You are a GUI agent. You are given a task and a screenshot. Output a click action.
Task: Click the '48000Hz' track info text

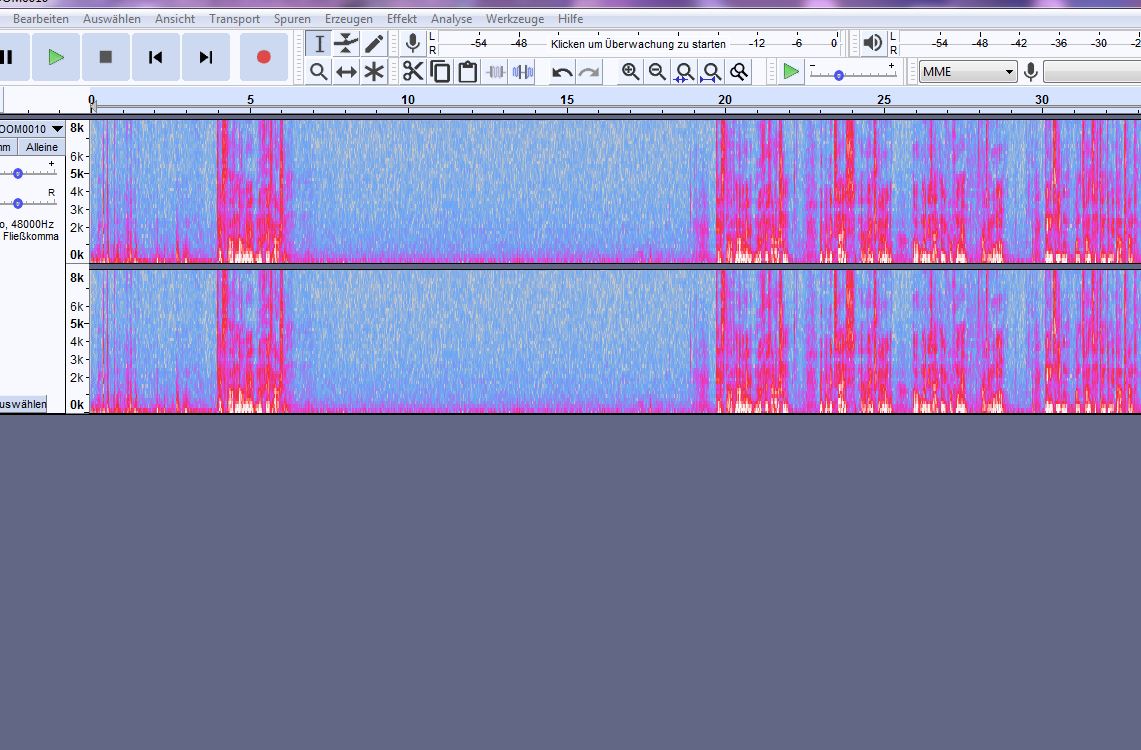coord(32,224)
